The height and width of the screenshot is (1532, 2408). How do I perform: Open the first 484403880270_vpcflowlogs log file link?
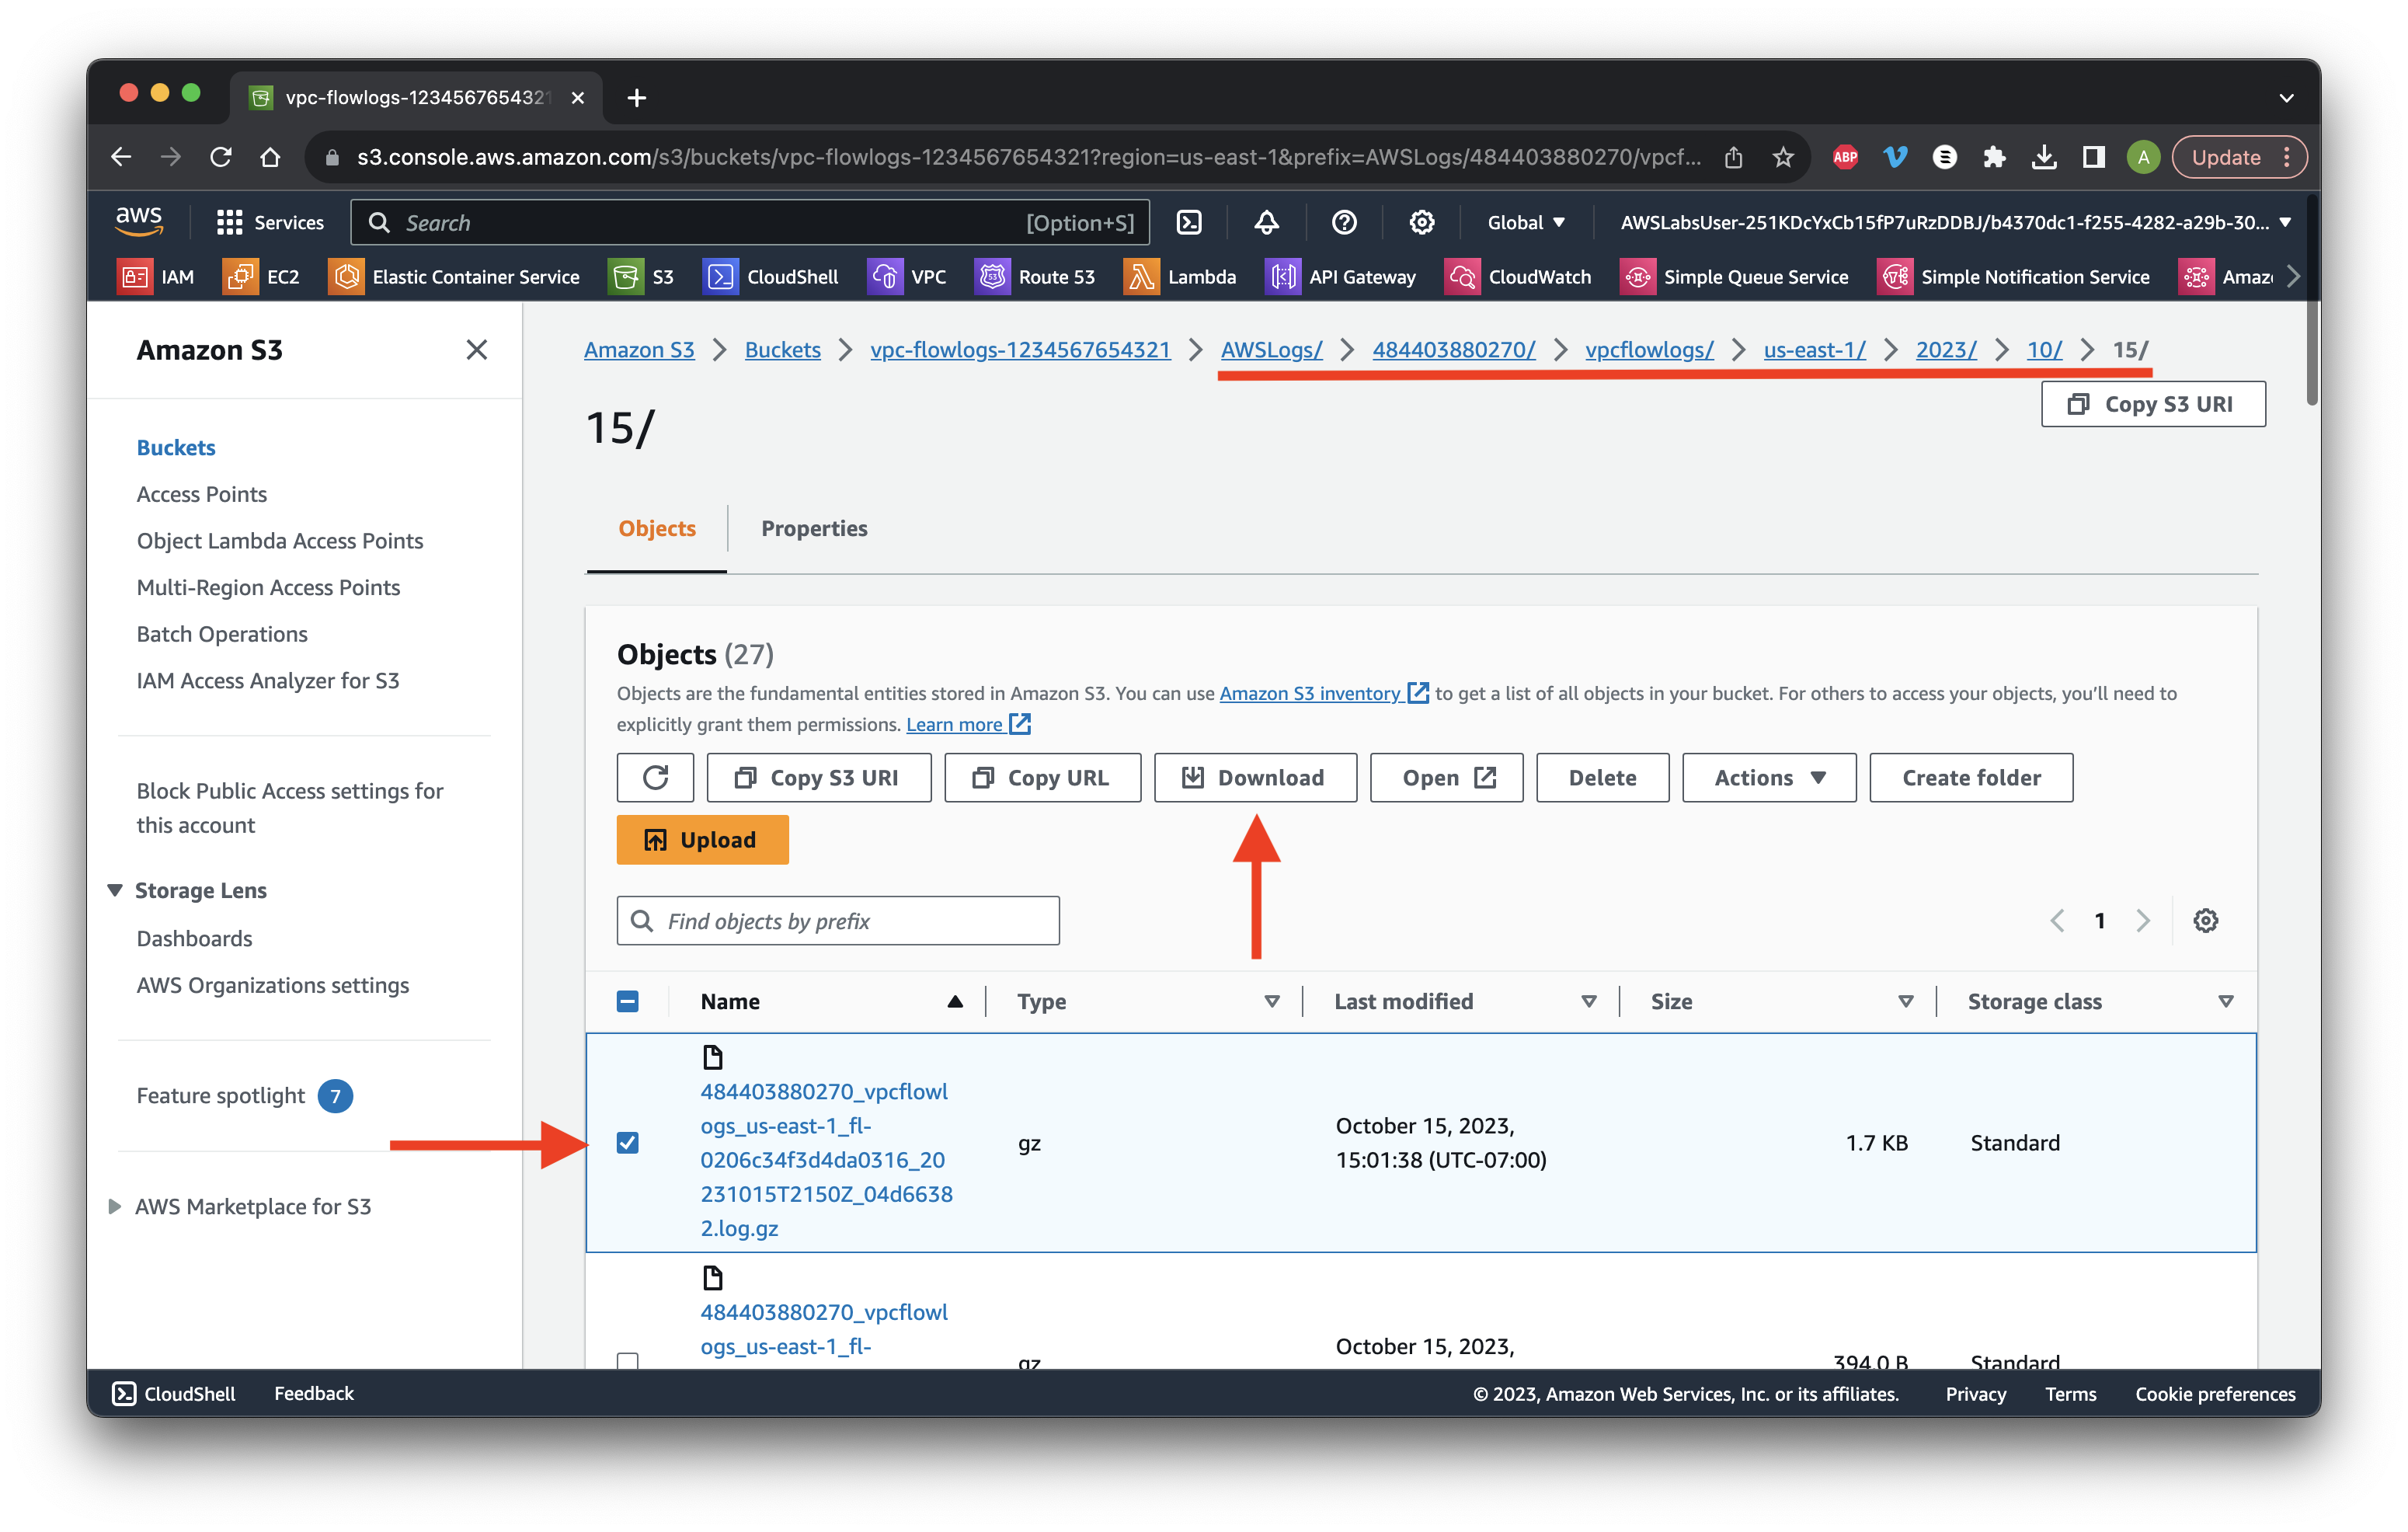826,1159
